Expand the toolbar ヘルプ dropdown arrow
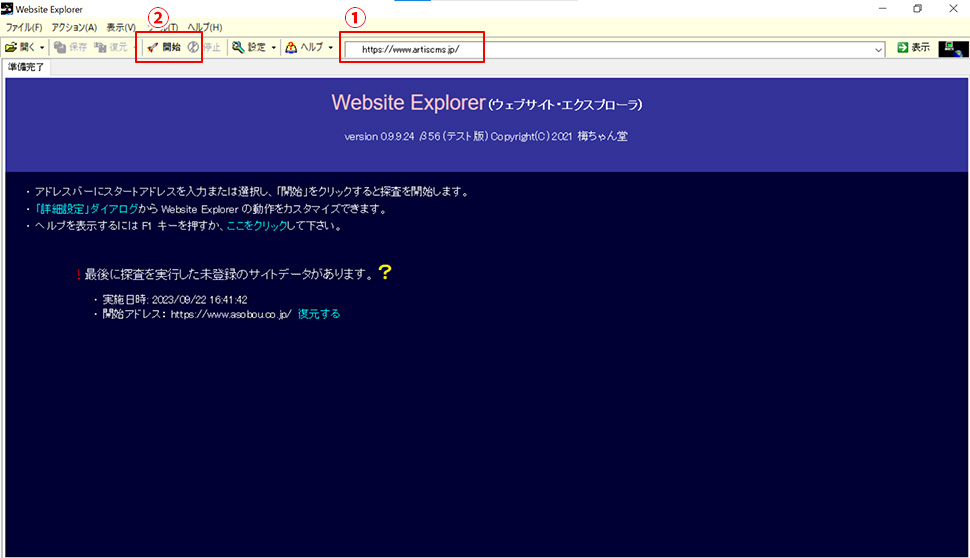 [x=330, y=48]
